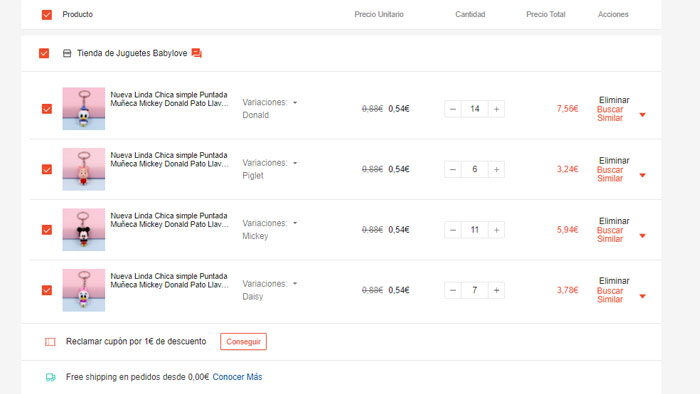This screenshot has height=394, width=700.
Task: Deselect the Donald keychain item checkbox
Action: 47,109
